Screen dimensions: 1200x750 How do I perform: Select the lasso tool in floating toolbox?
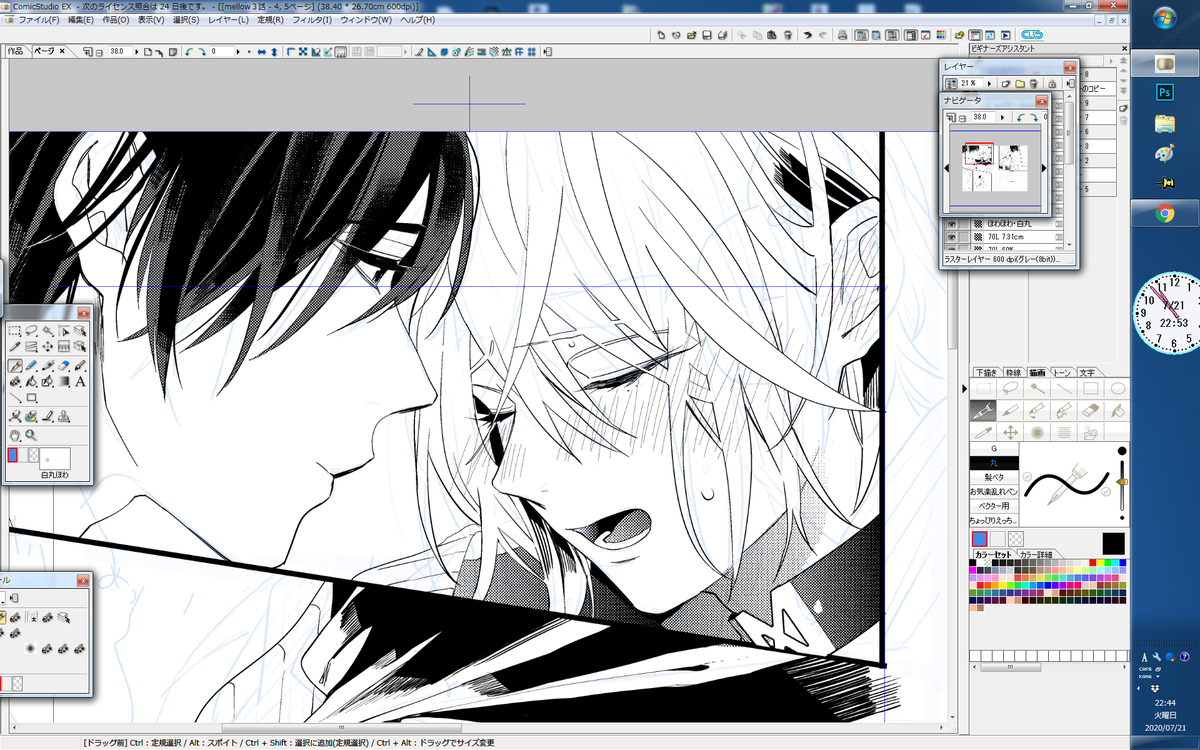coord(31,330)
